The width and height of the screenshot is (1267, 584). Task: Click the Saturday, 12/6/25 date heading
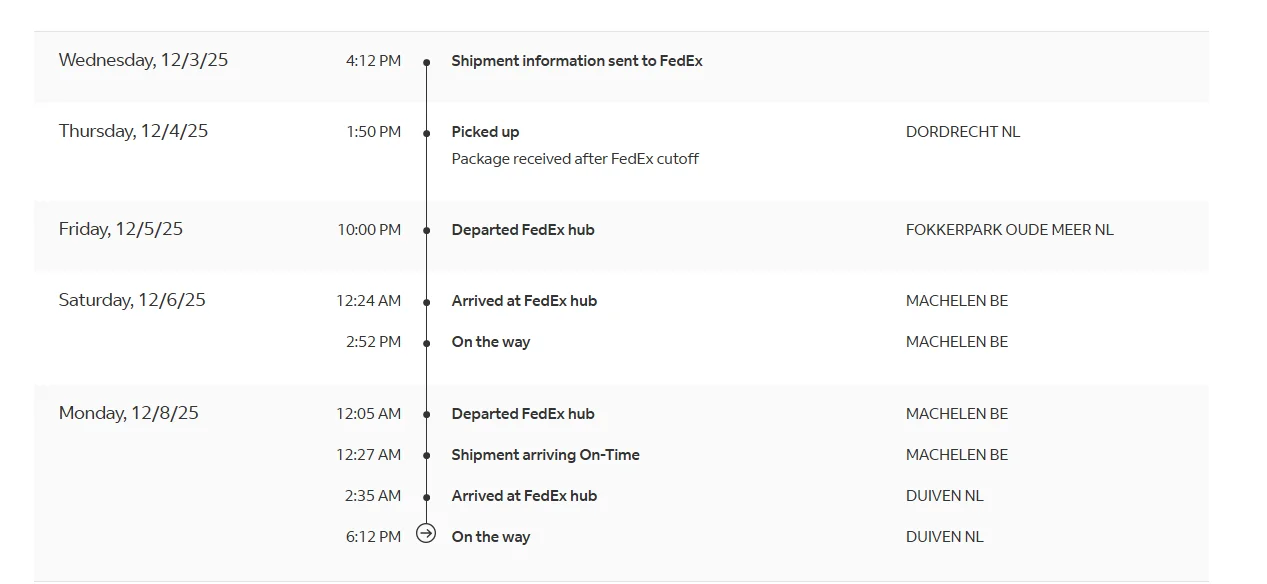(132, 300)
